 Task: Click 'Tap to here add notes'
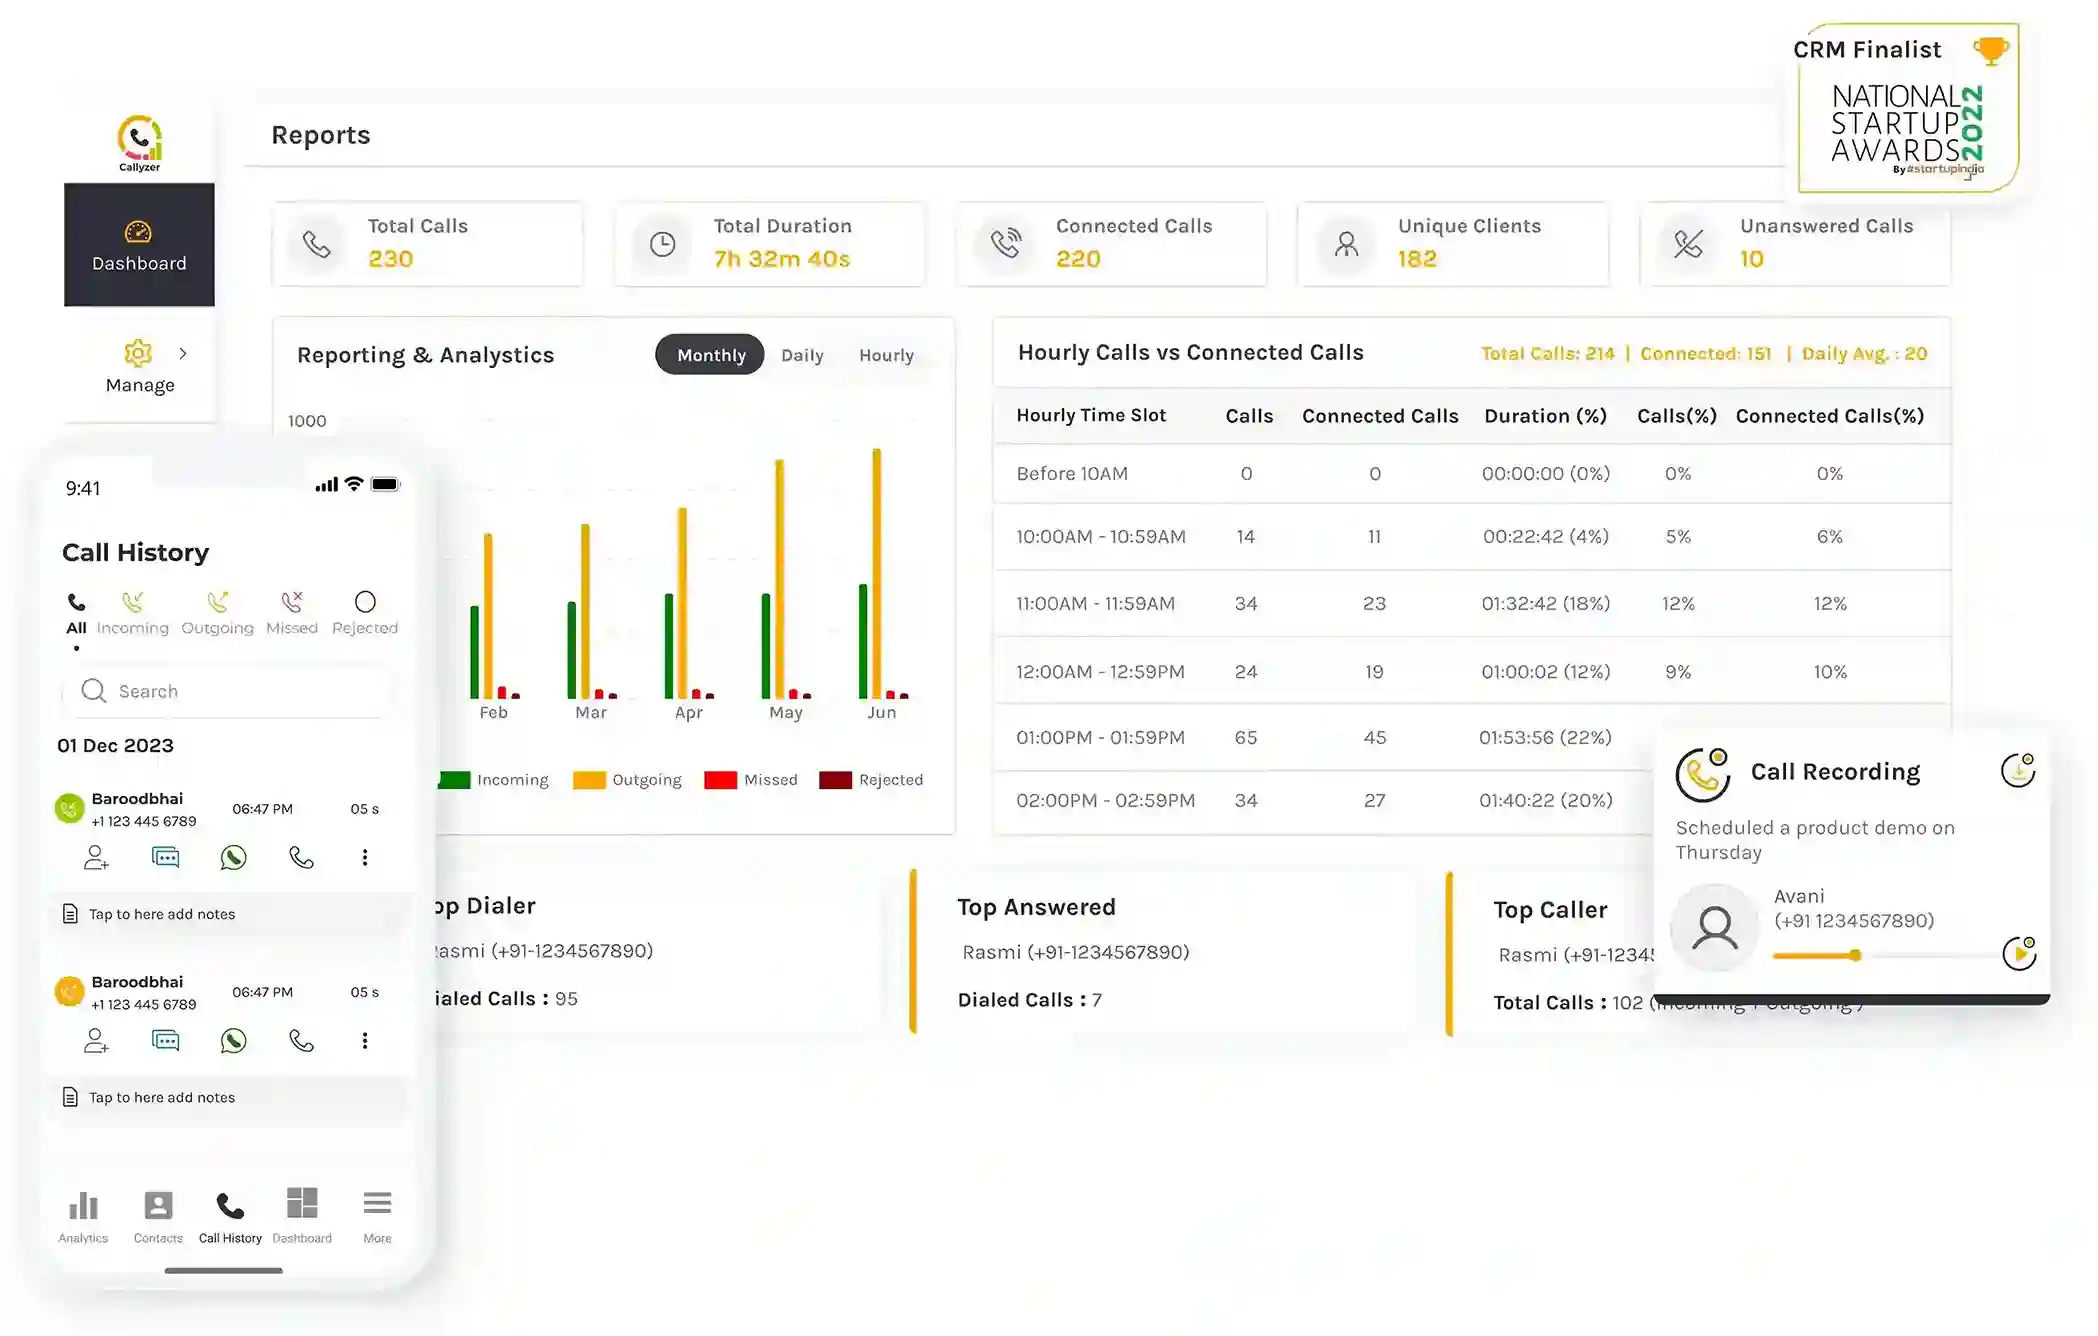[162, 913]
